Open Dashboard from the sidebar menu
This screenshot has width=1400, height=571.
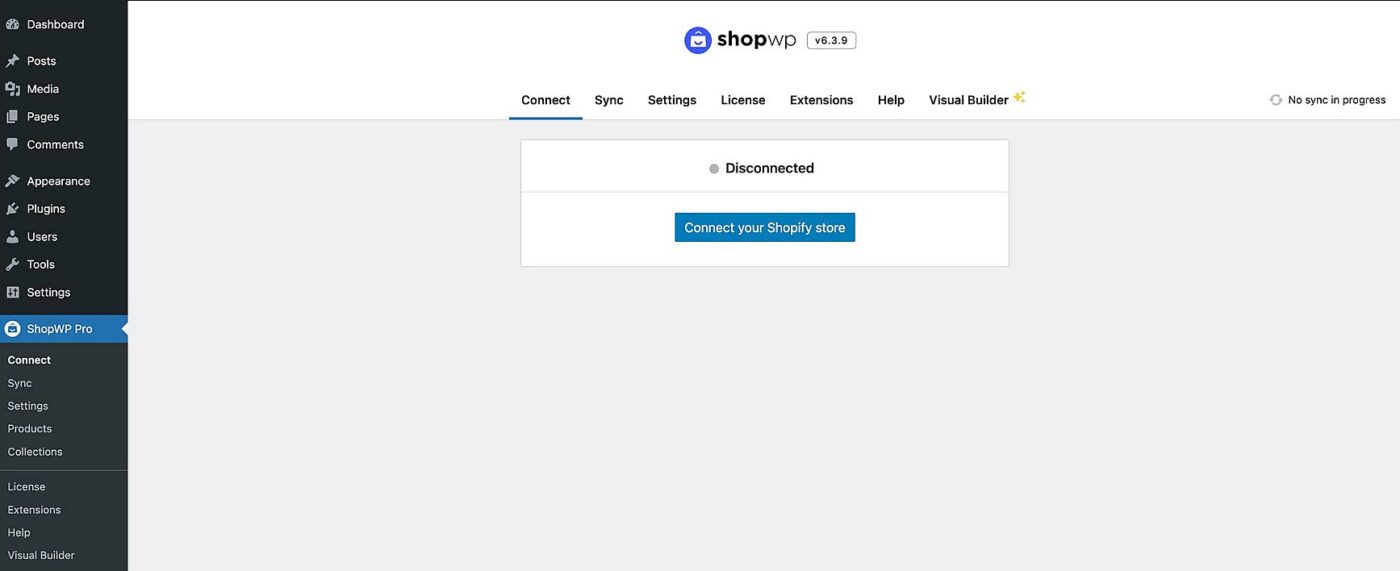pos(64,24)
